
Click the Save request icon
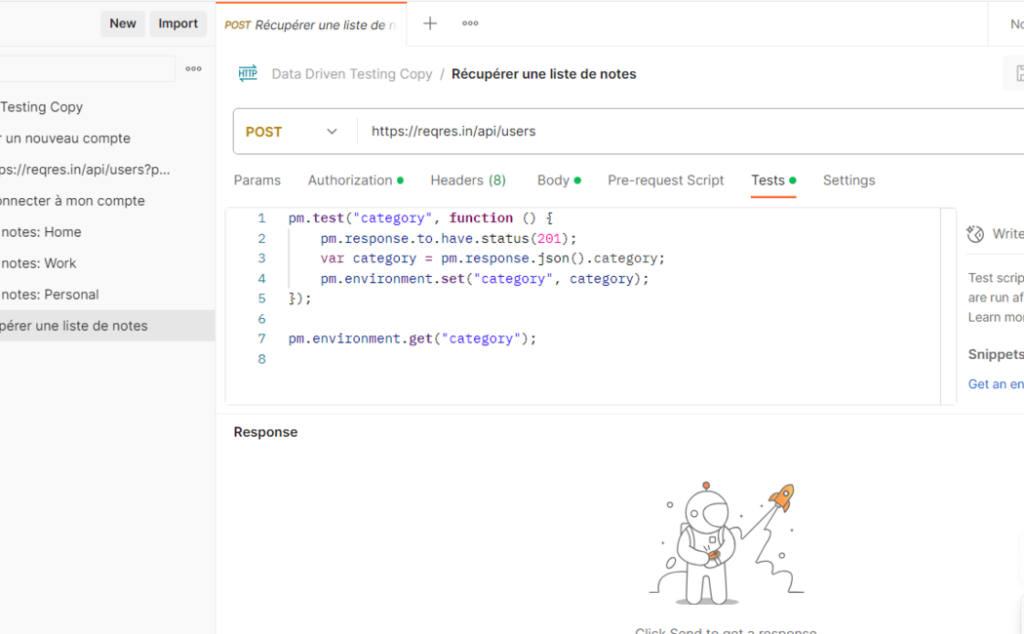click(1017, 73)
